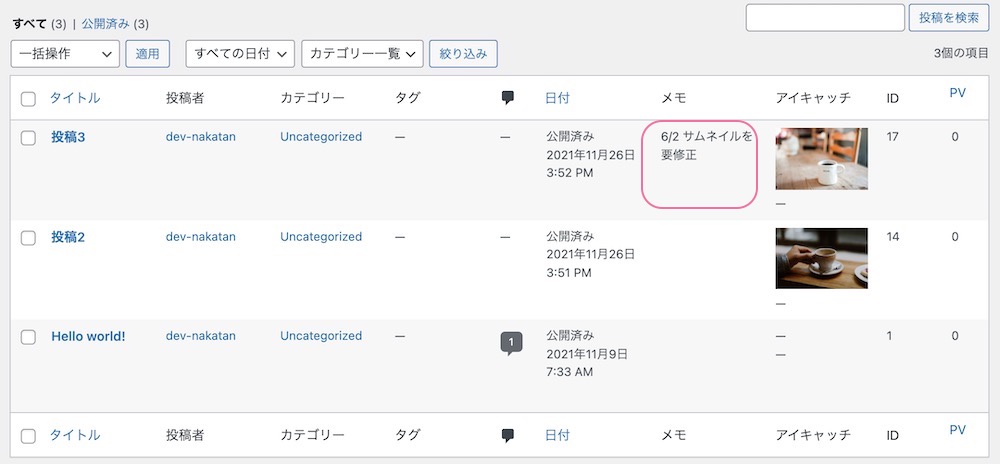The image size is (1000, 464).
Task: Click the 投稿を検索 search button
Action: (949, 18)
